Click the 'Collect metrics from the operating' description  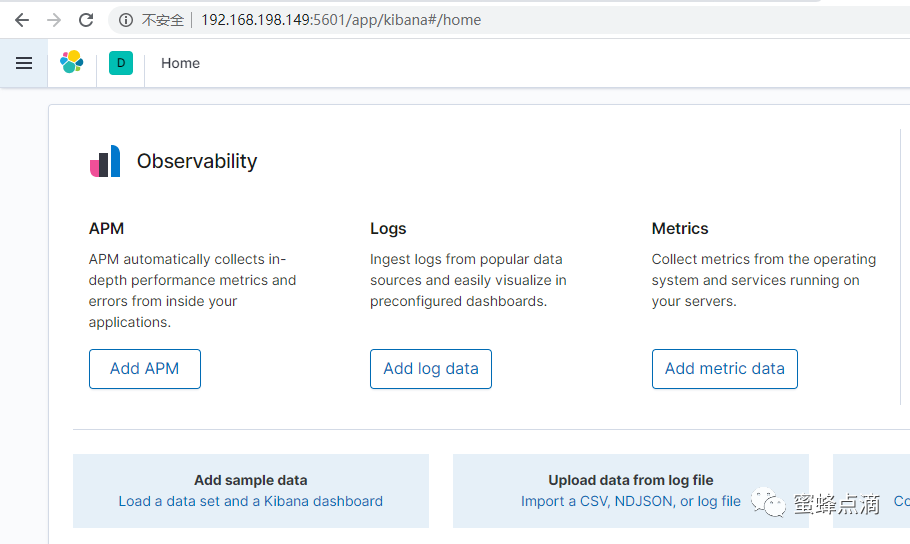coord(764,280)
